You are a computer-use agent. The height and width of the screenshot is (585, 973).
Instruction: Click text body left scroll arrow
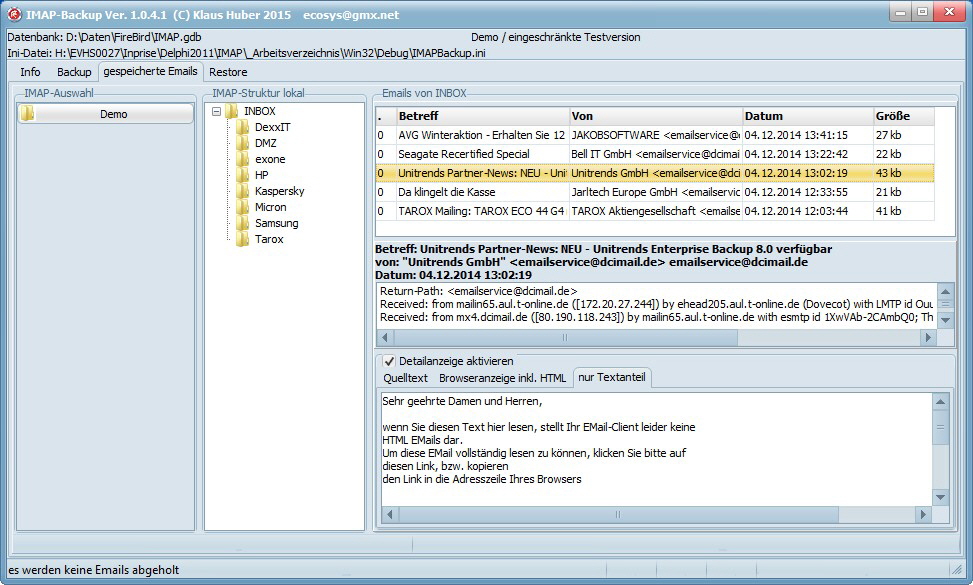click(390, 514)
